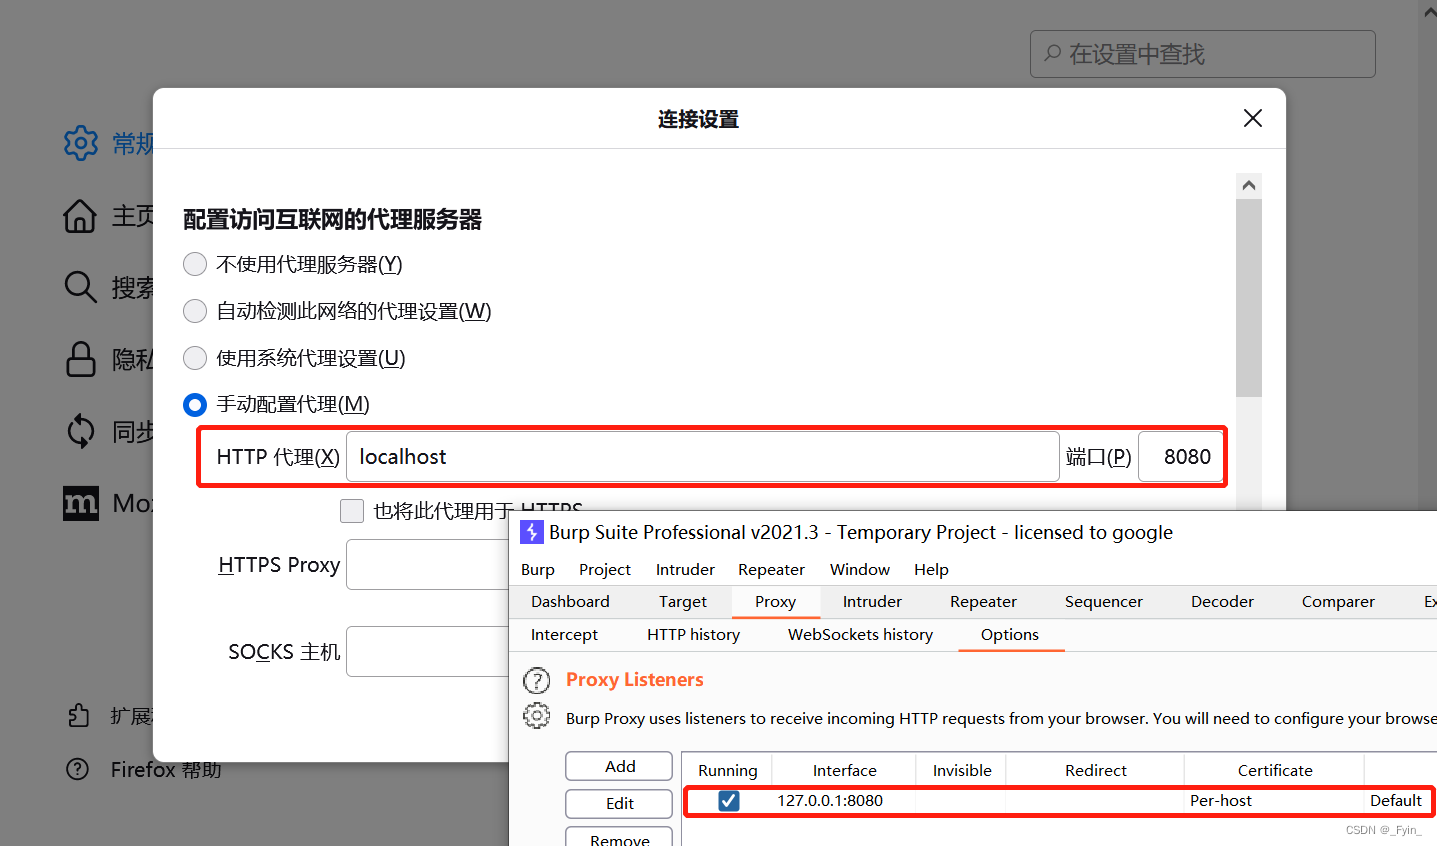Image resolution: width=1437 pixels, height=846 pixels.
Task: Open Repeater menu in Burp menu bar
Action: [771, 569]
